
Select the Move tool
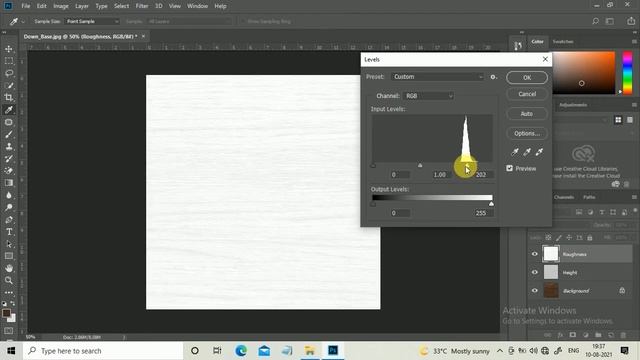(9, 49)
